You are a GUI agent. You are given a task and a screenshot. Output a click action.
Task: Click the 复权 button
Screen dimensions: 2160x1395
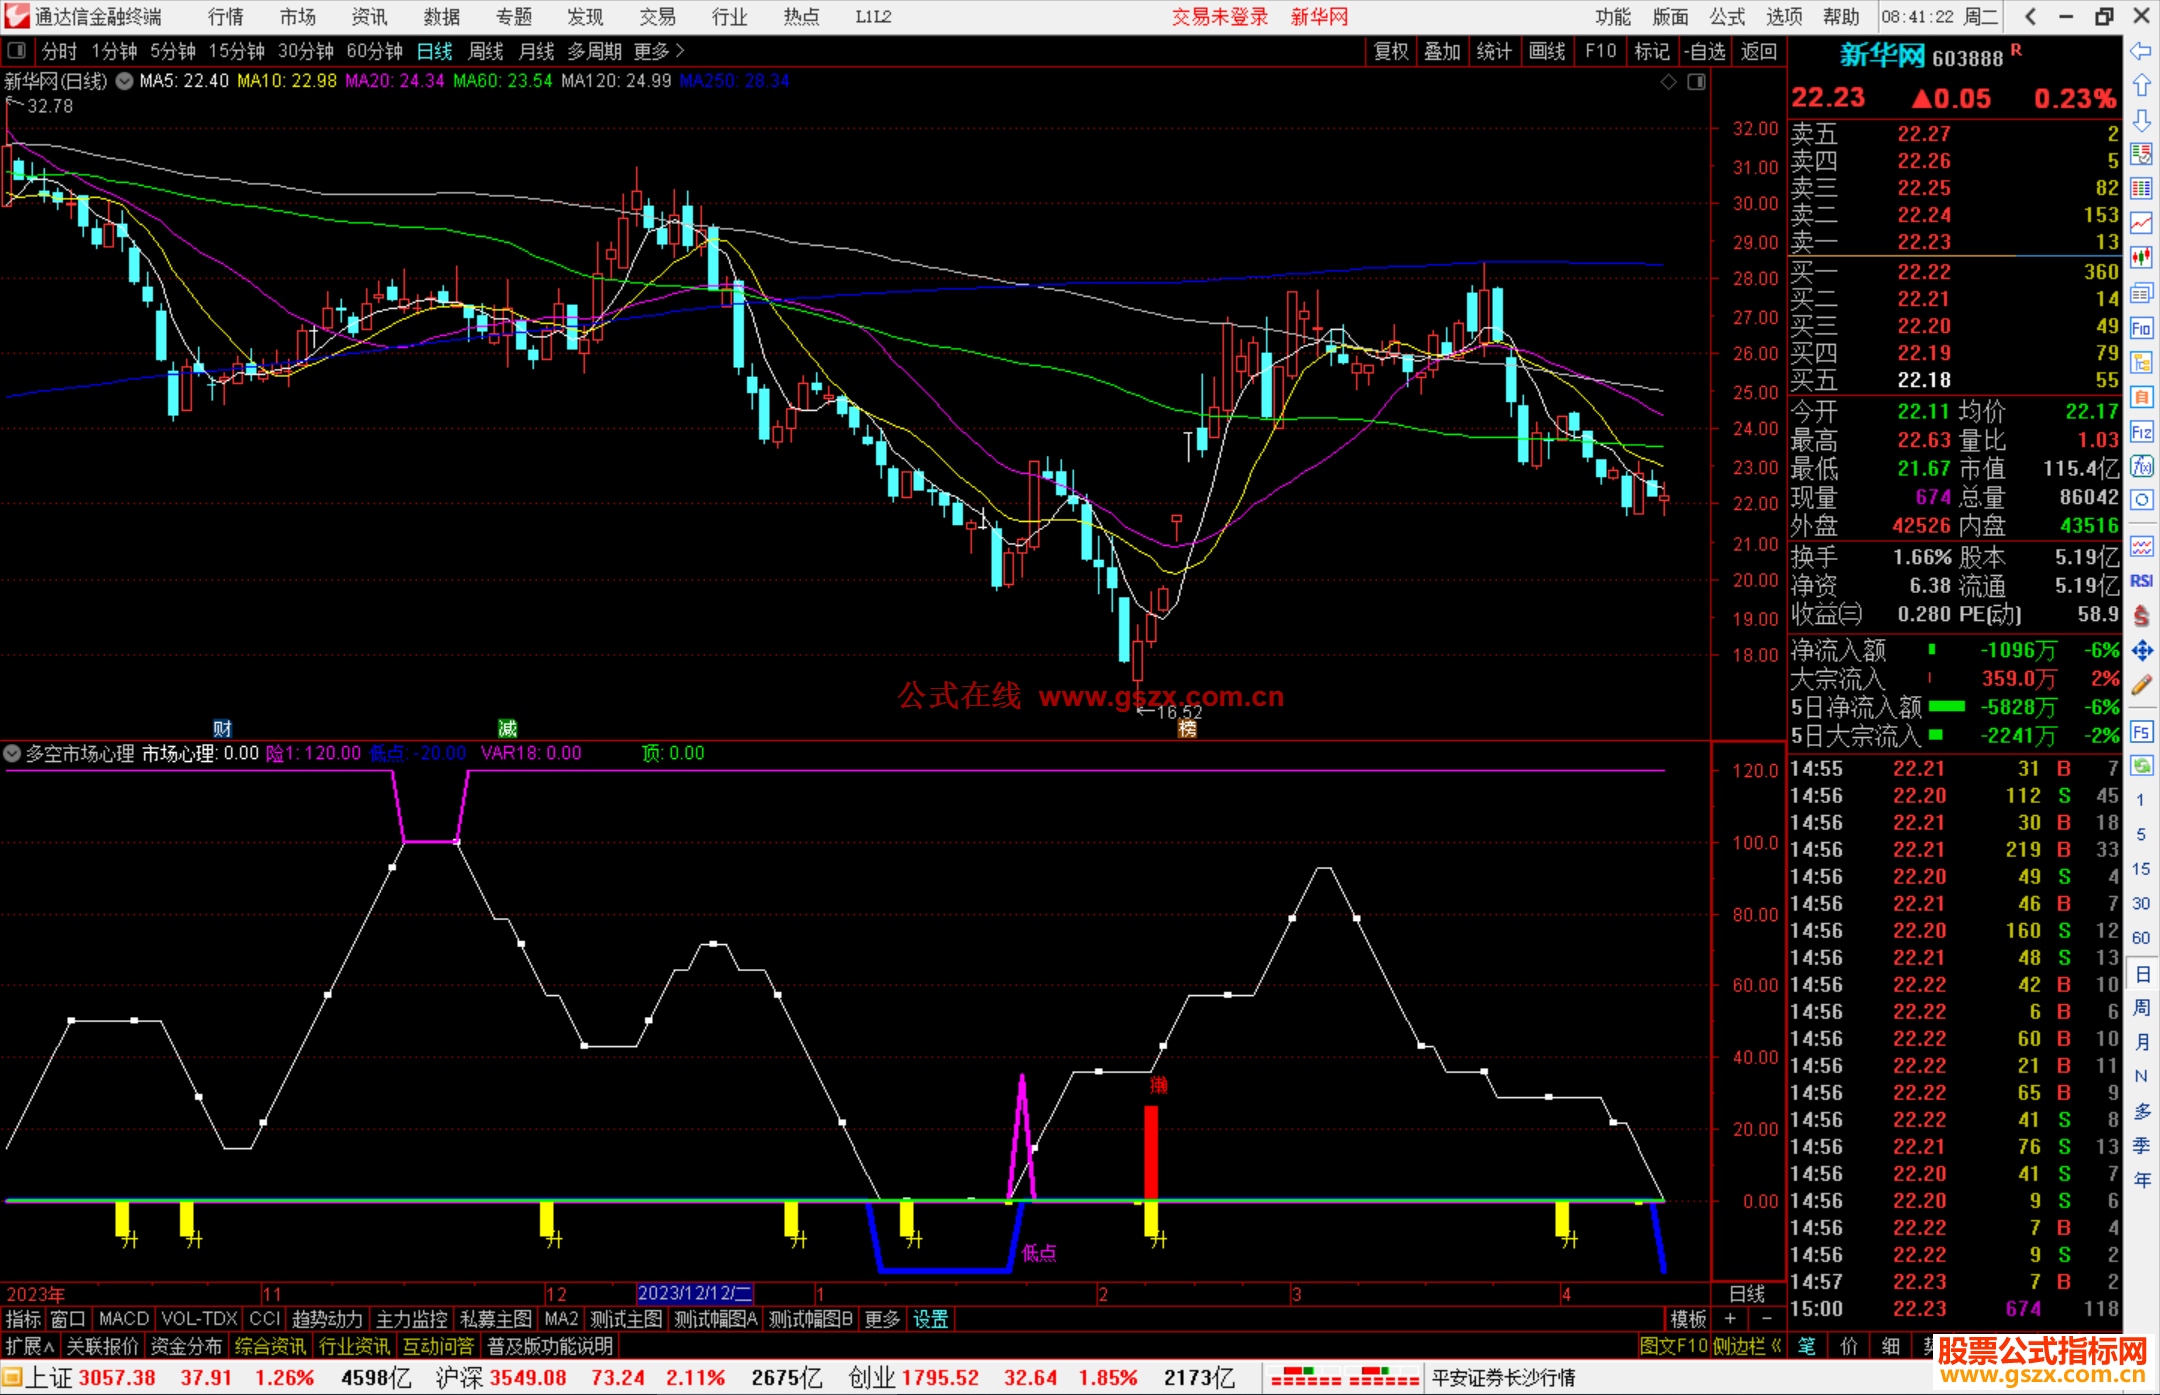pyautogui.click(x=1390, y=51)
